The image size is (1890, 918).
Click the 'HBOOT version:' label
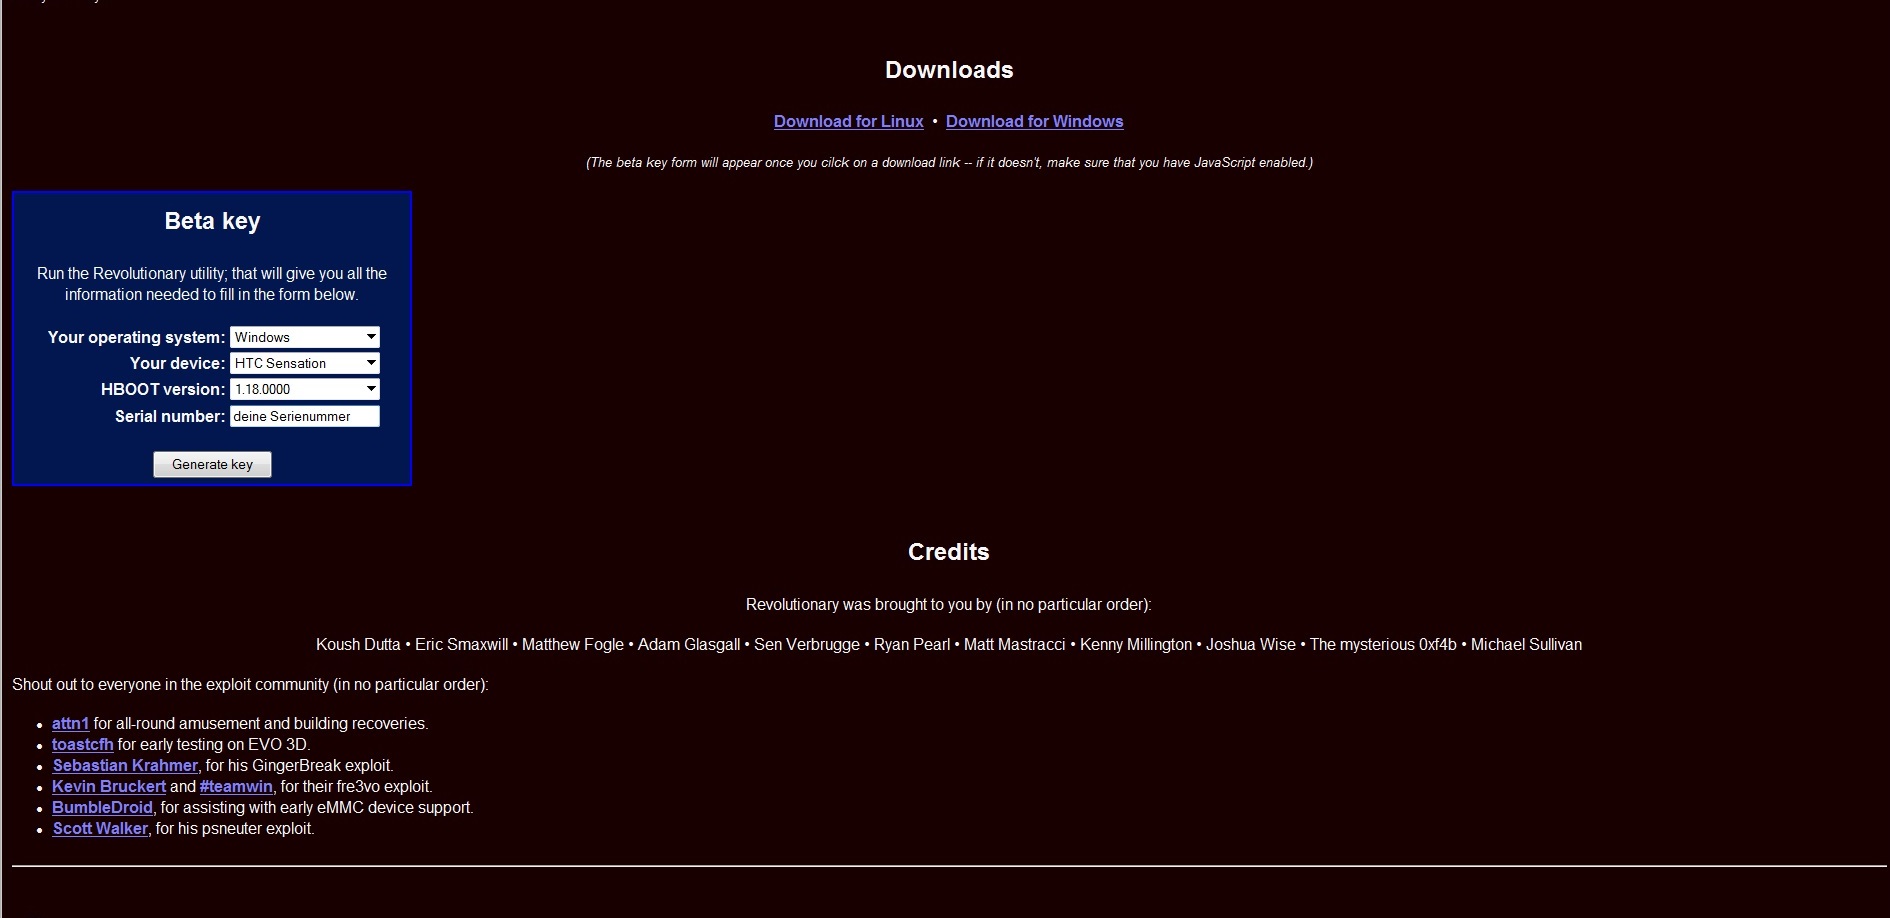[x=163, y=389]
